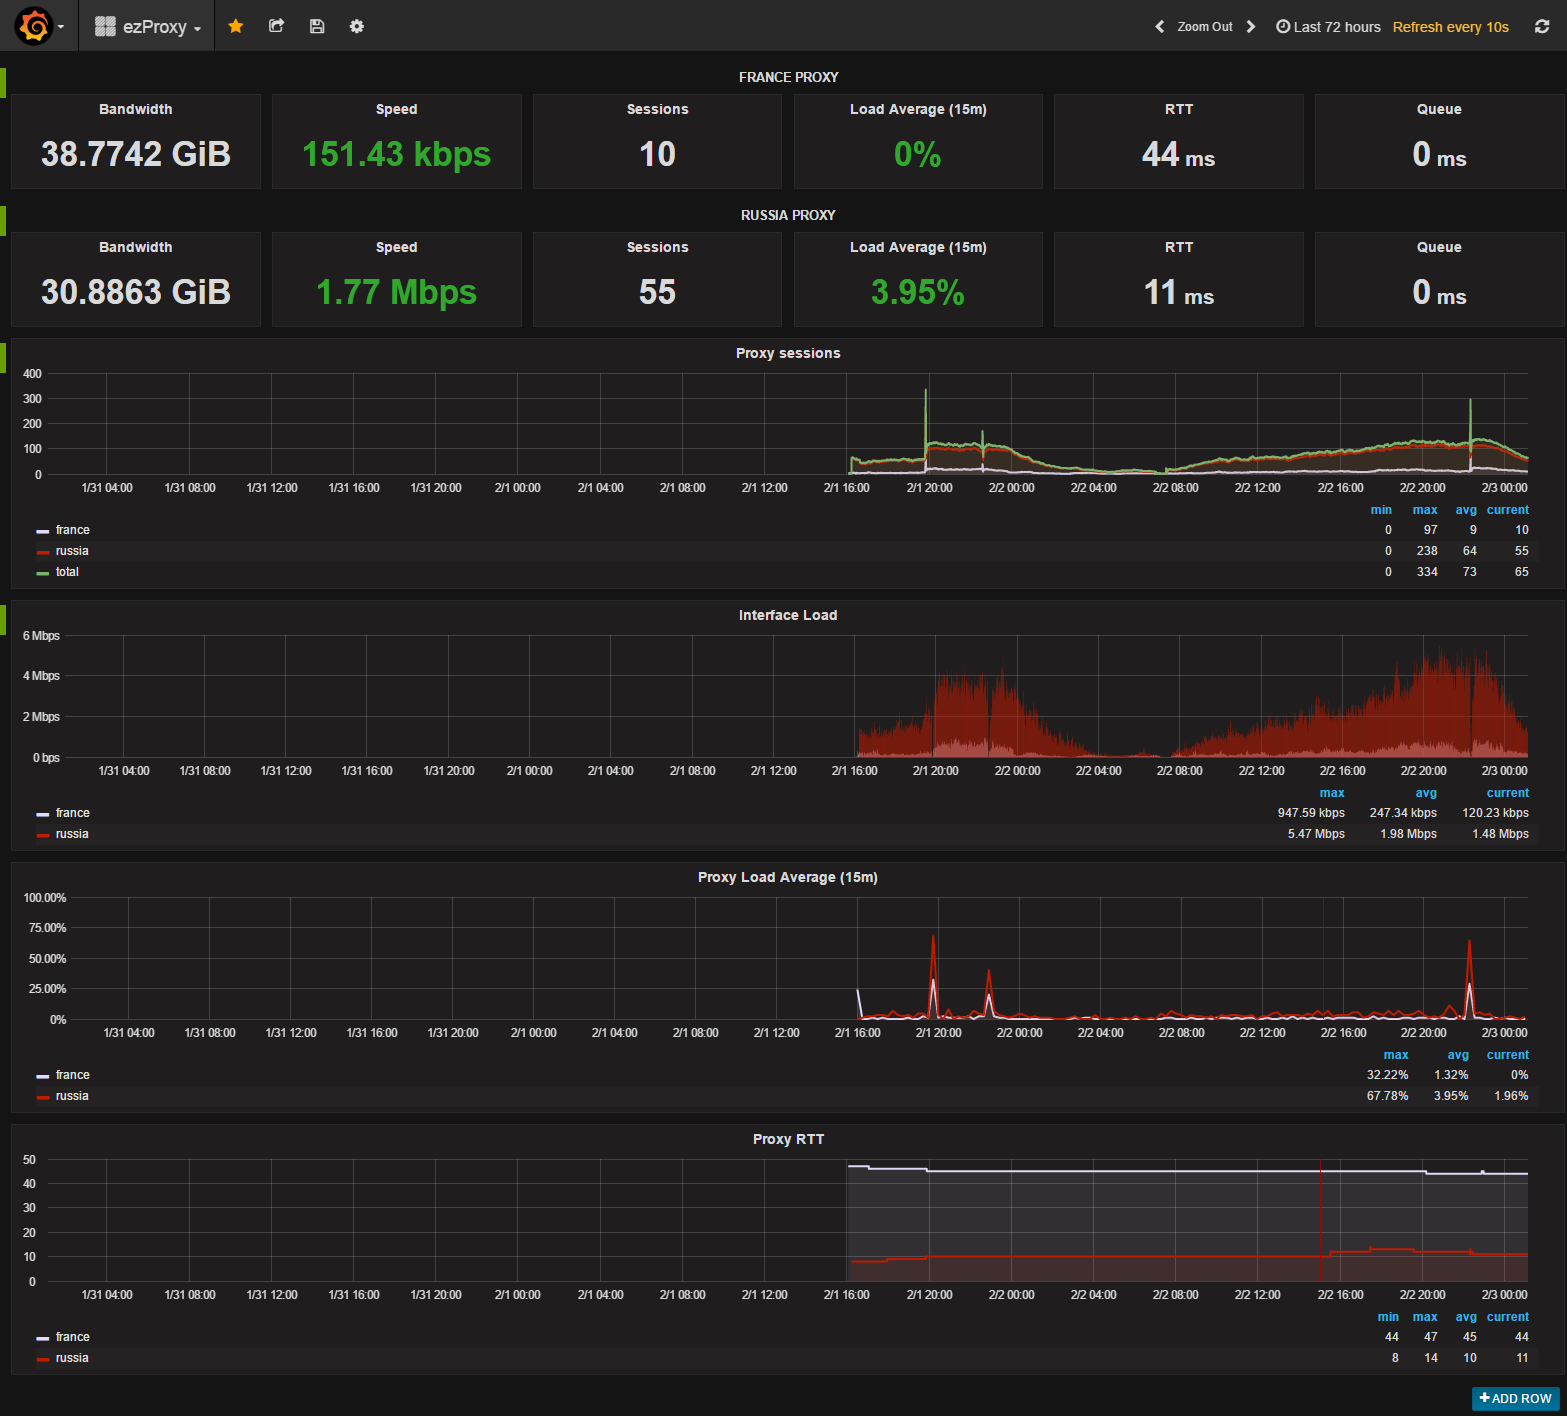This screenshot has width=1567, height=1416.
Task: Open Interface Load graph title menu
Action: pos(788,615)
